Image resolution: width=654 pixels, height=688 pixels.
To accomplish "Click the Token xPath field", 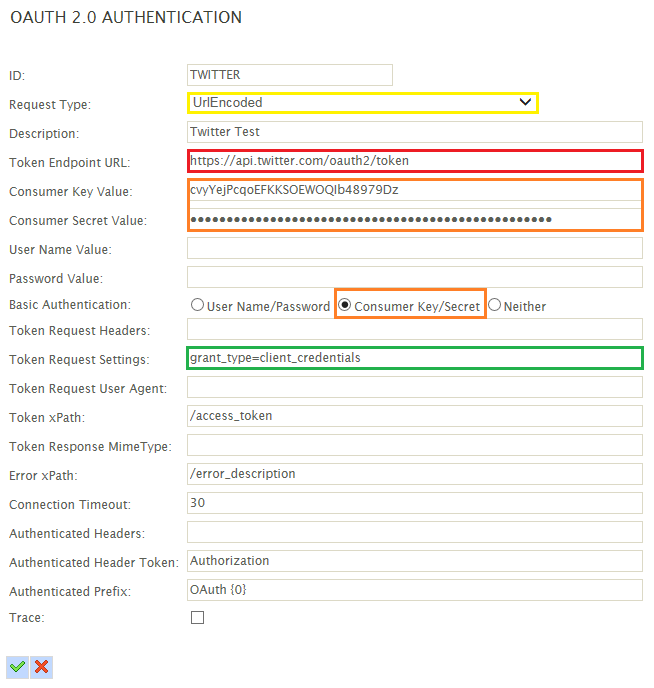I will tap(415, 416).
